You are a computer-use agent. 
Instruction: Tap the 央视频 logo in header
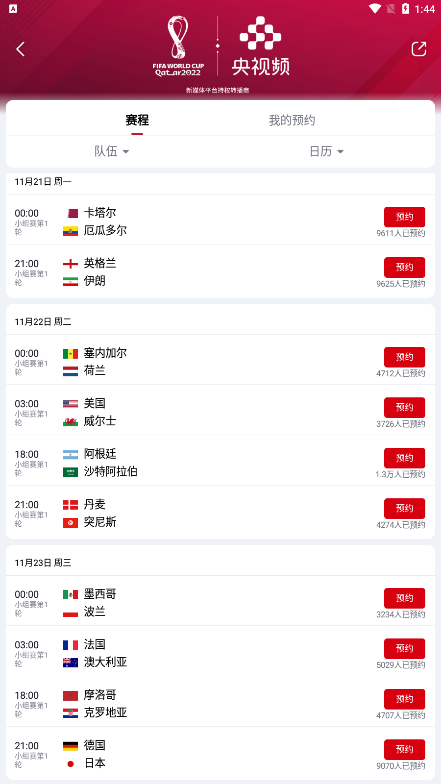point(260,46)
